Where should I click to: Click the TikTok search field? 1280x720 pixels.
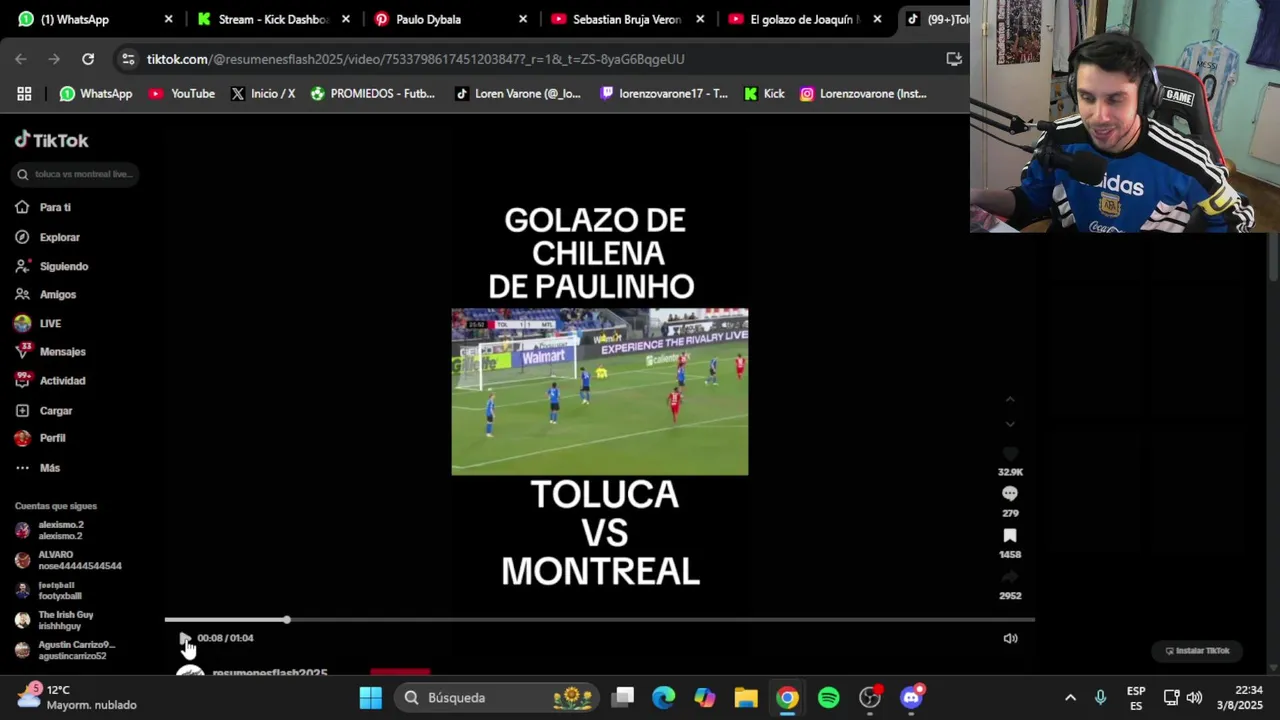pyautogui.click(x=76, y=174)
